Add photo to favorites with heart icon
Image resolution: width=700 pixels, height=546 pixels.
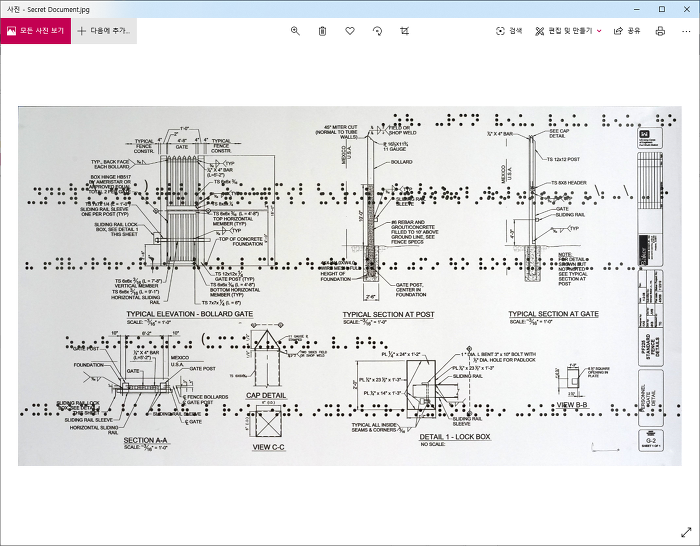[x=350, y=31]
